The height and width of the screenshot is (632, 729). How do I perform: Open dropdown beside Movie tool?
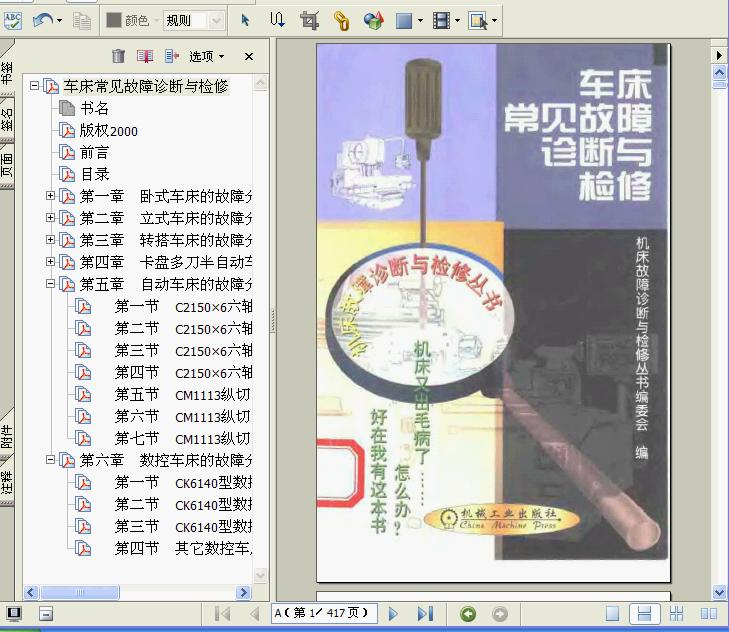click(x=457, y=20)
